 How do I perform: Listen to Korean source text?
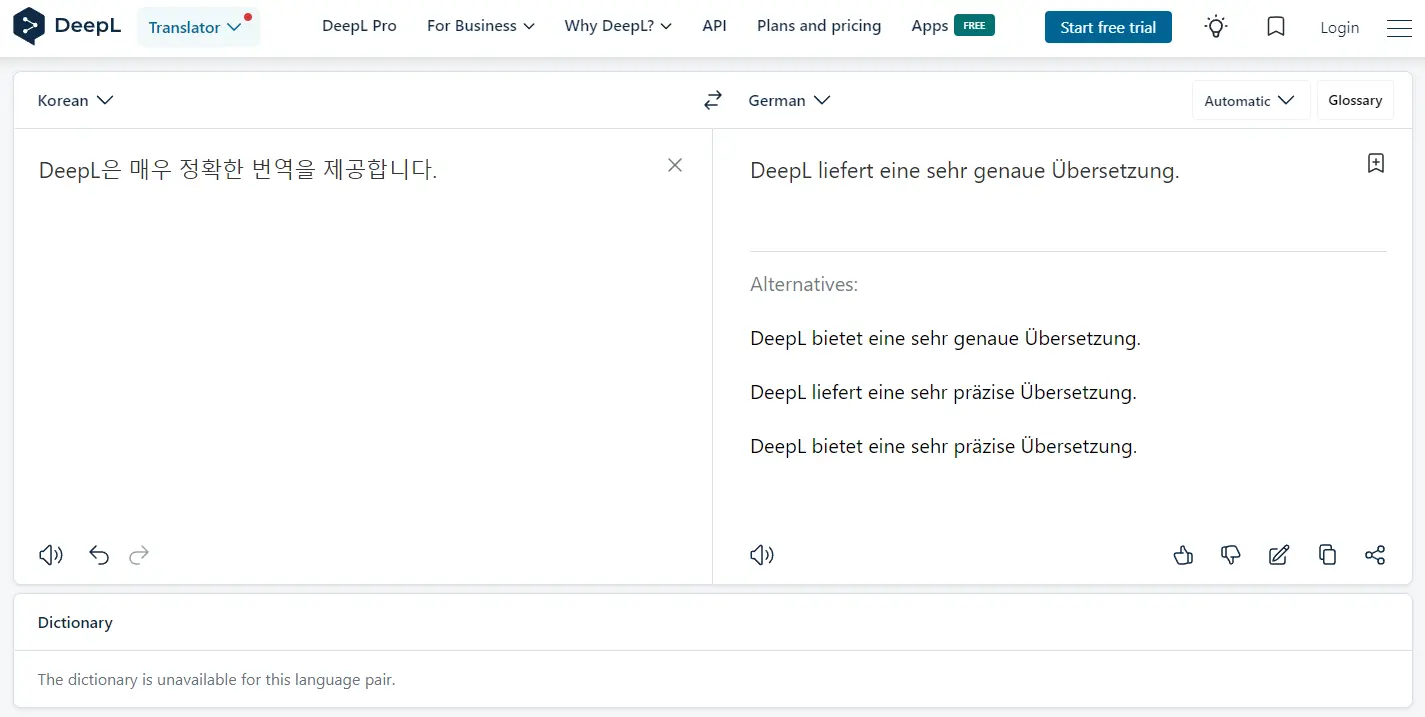tap(51, 555)
